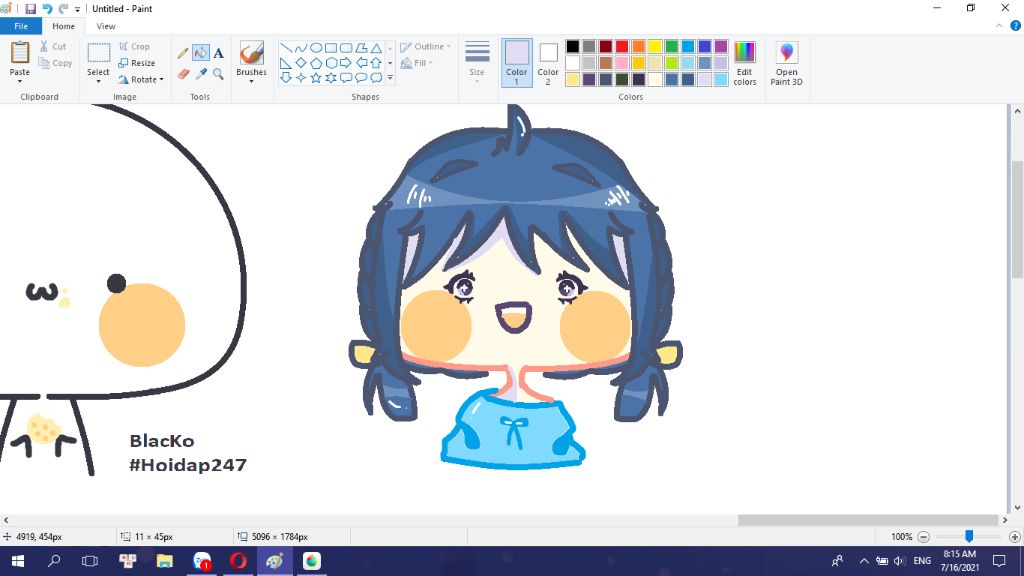Open Paint 3D from the ribbon

point(786,63)
